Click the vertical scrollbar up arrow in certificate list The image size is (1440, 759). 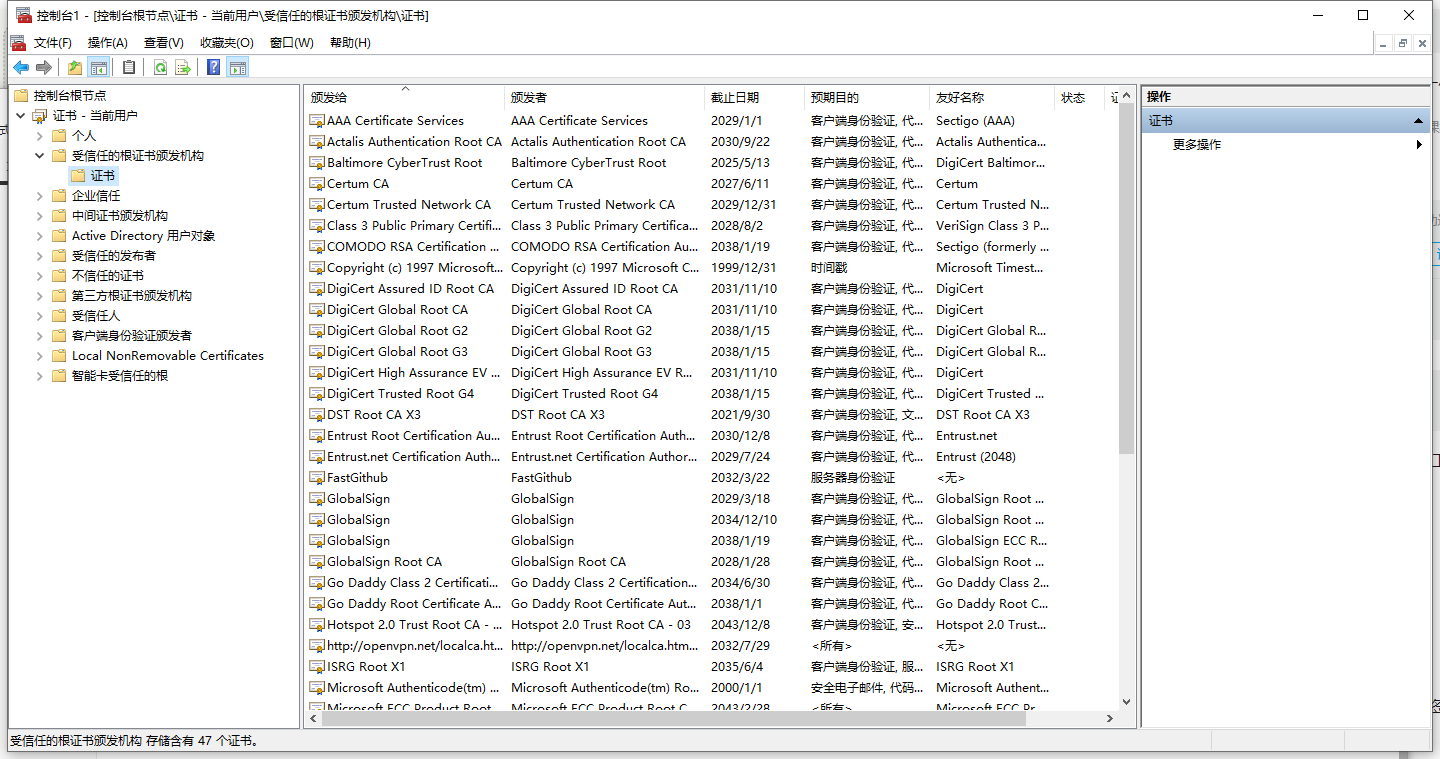(1127, 96)
